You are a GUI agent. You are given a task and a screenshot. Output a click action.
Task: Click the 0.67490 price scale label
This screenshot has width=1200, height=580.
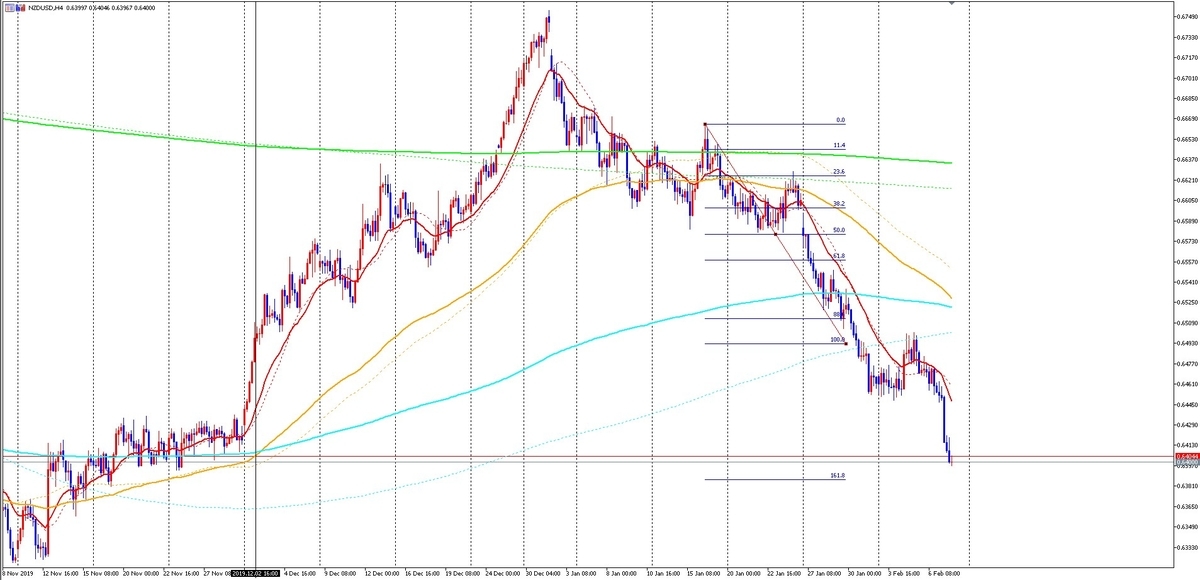pyautogui.click(x=1187, y=17)
